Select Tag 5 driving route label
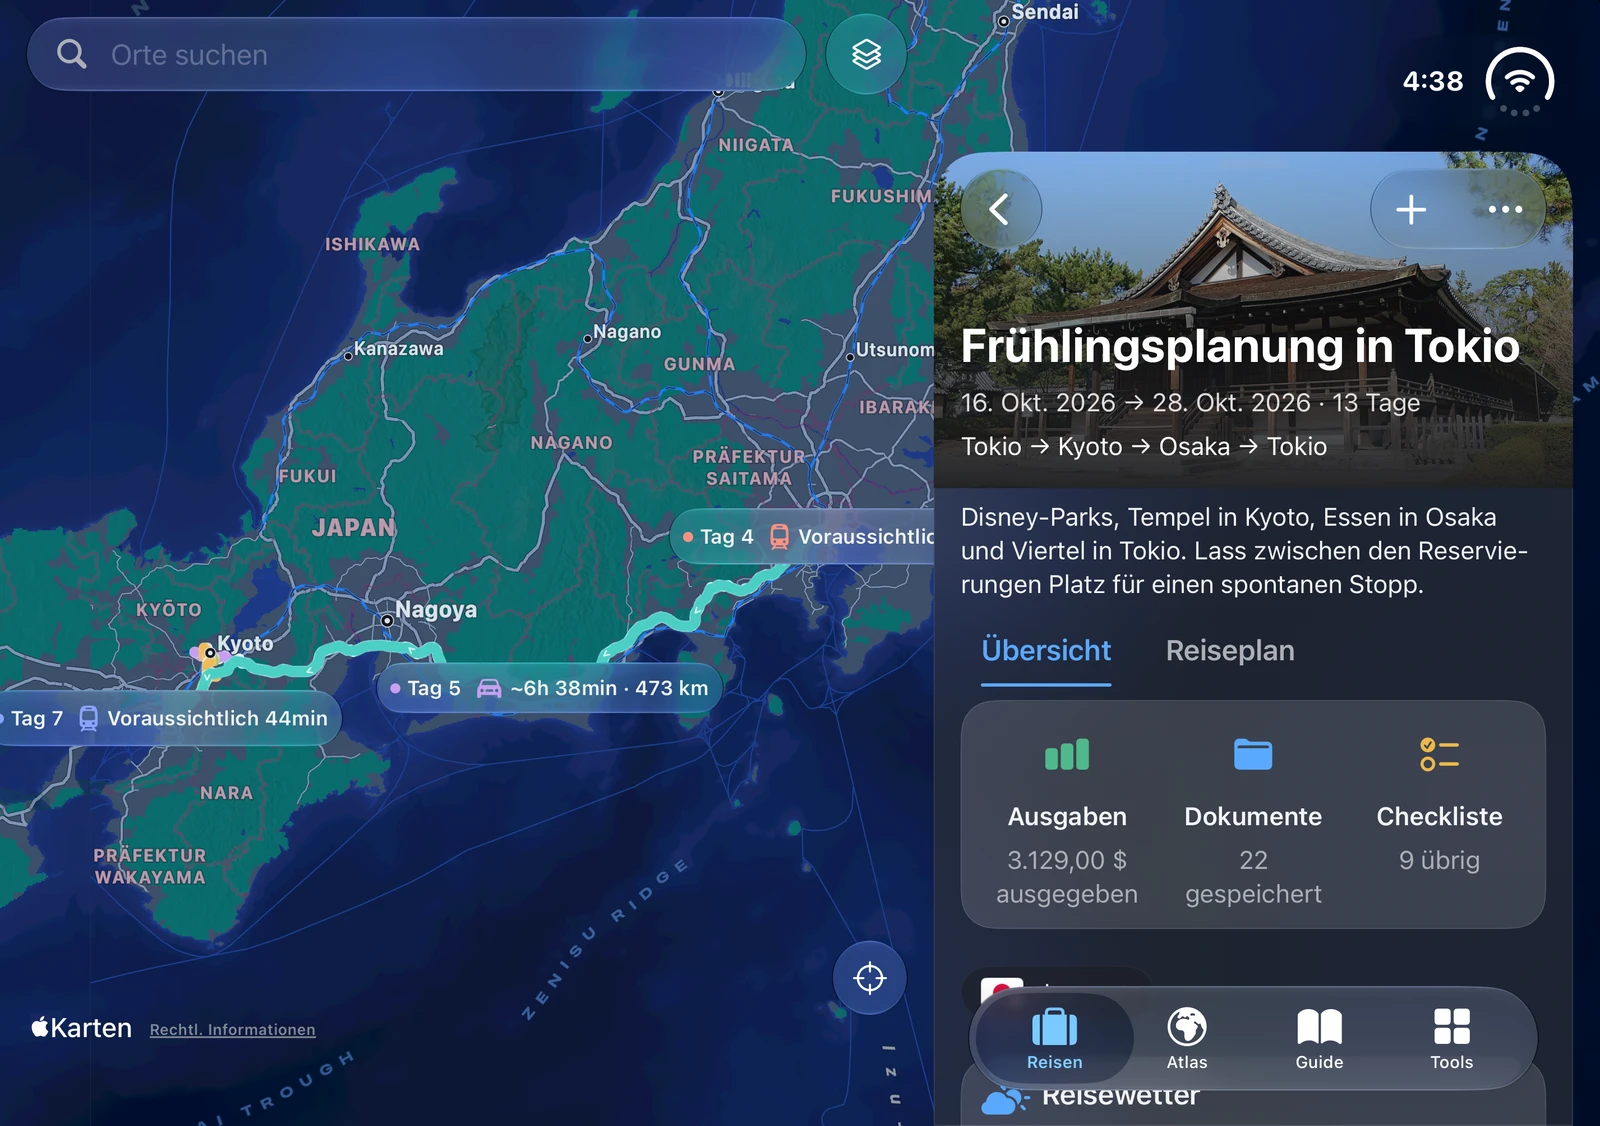1600x1126 pixels. [549, 688]
